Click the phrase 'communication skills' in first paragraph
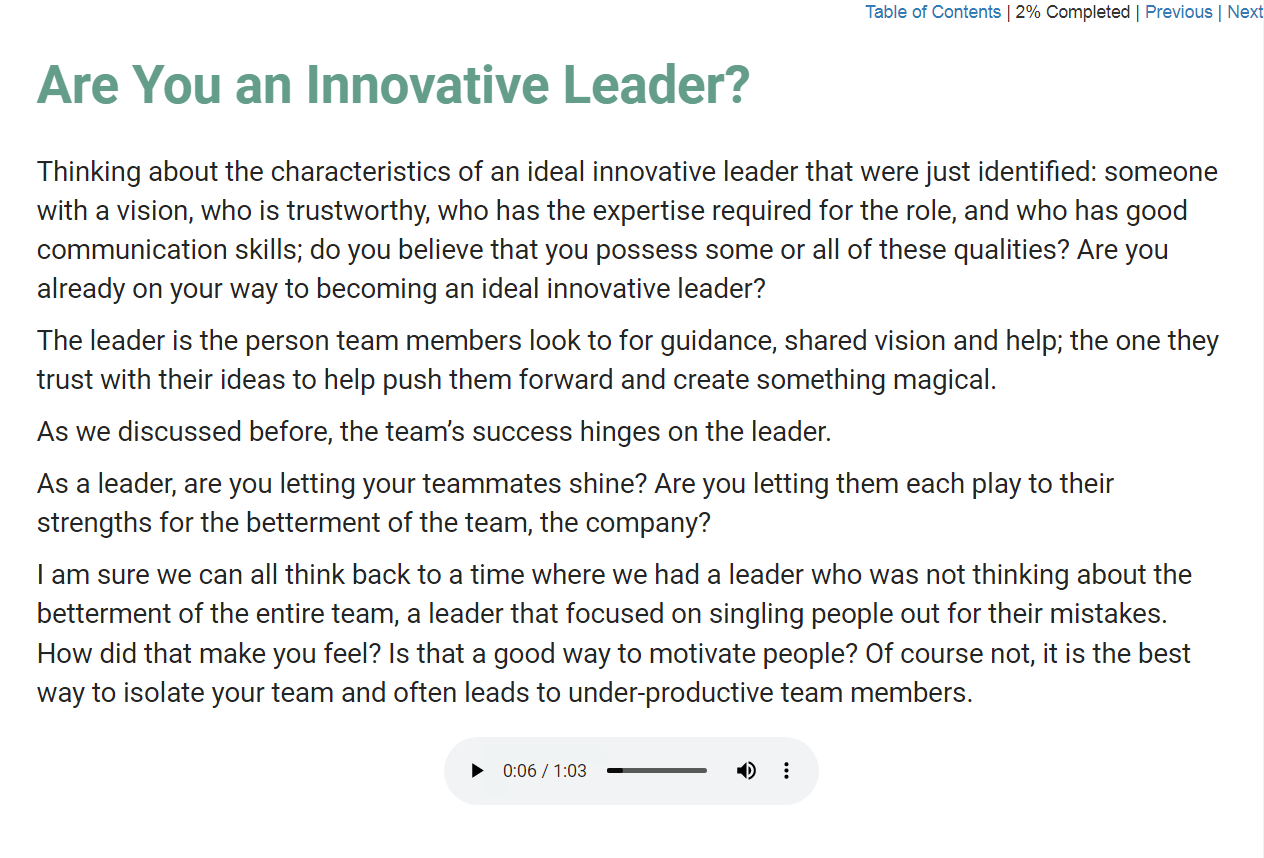1264x858 pixels. click(169, 250)
